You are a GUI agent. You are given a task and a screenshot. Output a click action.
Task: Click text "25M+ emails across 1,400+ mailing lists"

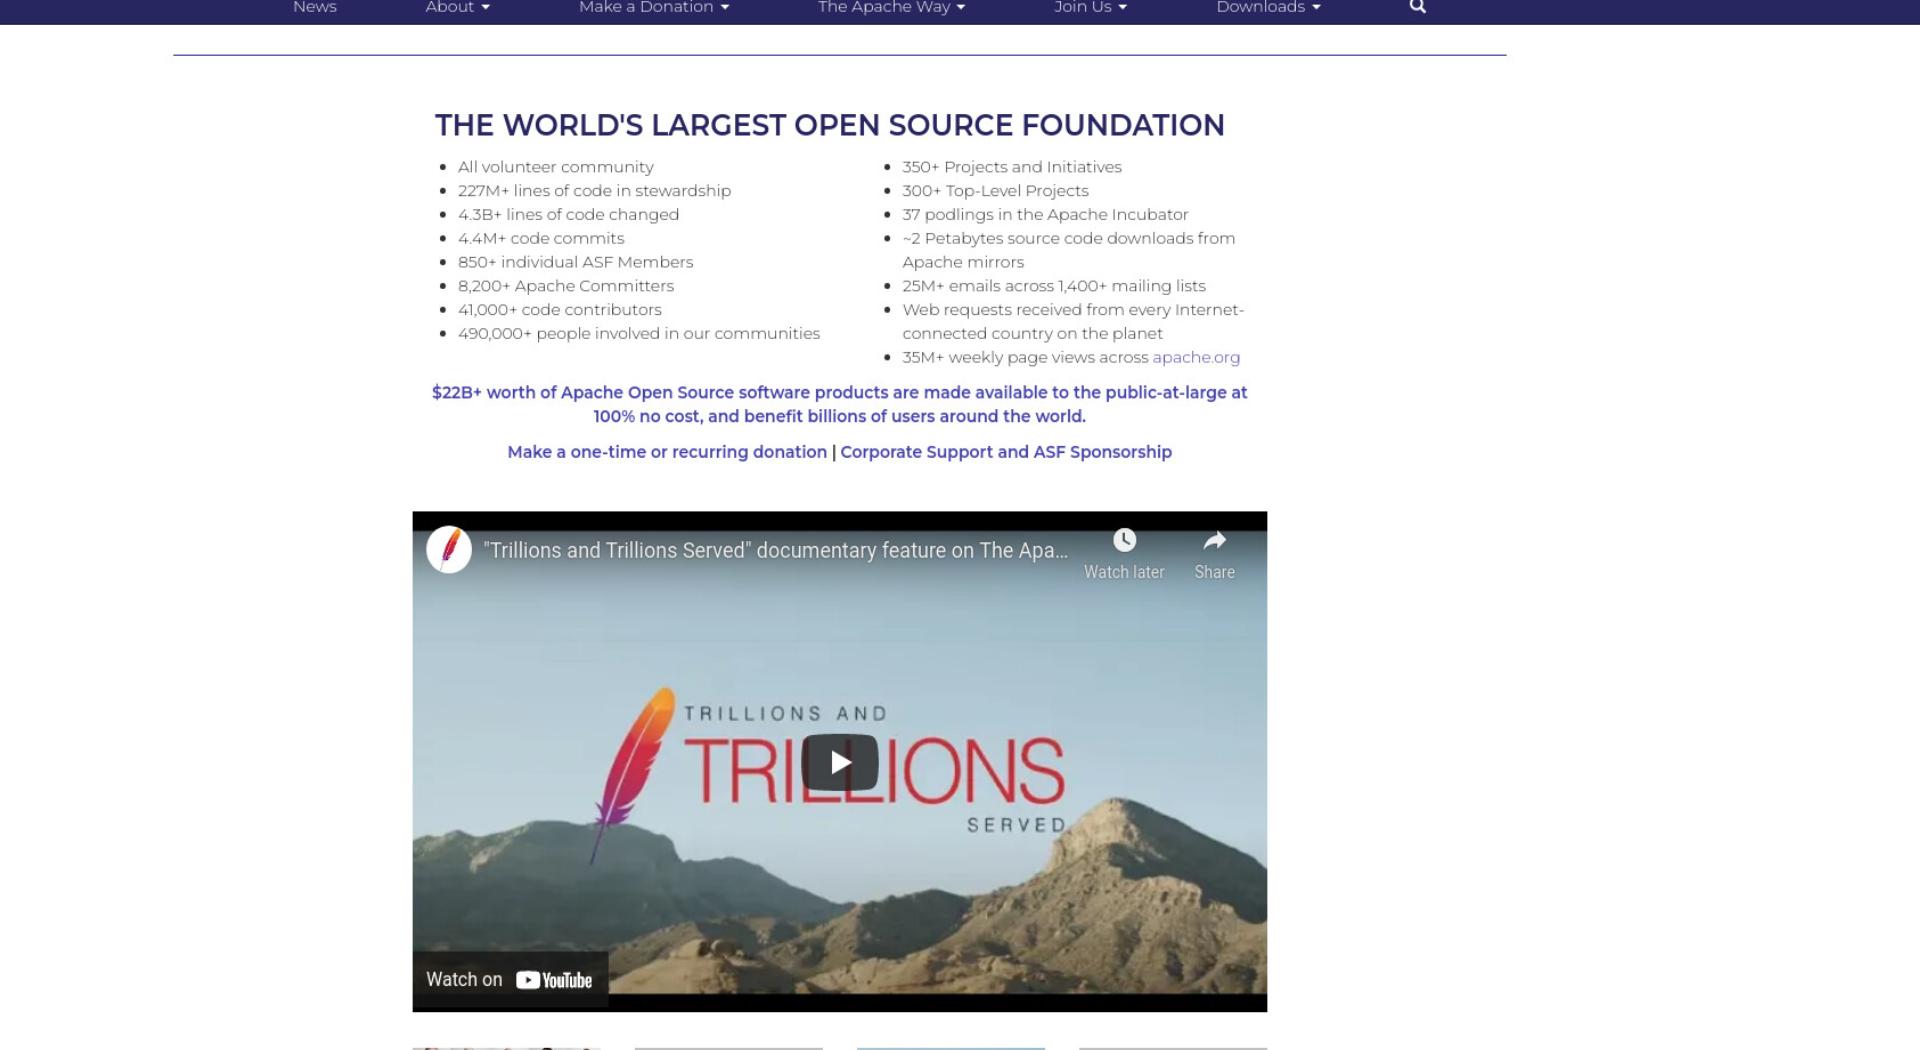1054,286
